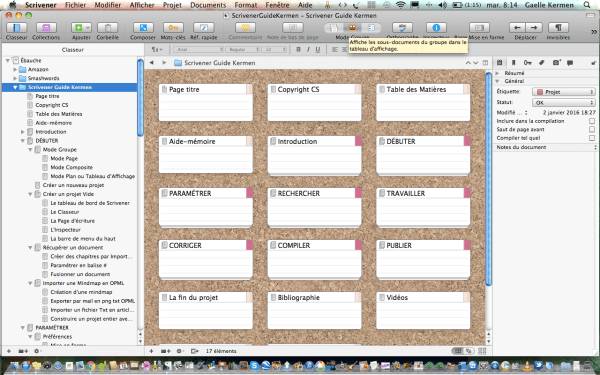Viewport: 600px width, 375px height.
Task: Switch to outliner plan view mode
Action: [x=371, y=28]
